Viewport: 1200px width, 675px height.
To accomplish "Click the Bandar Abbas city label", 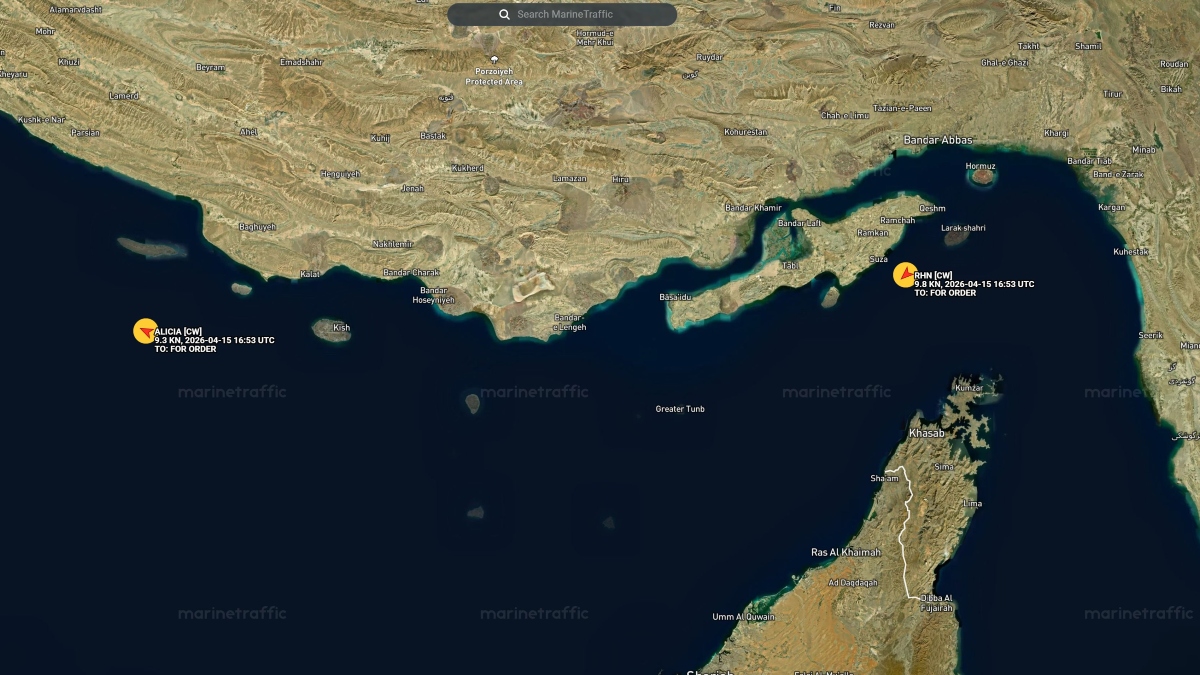I will click(938, 140).
